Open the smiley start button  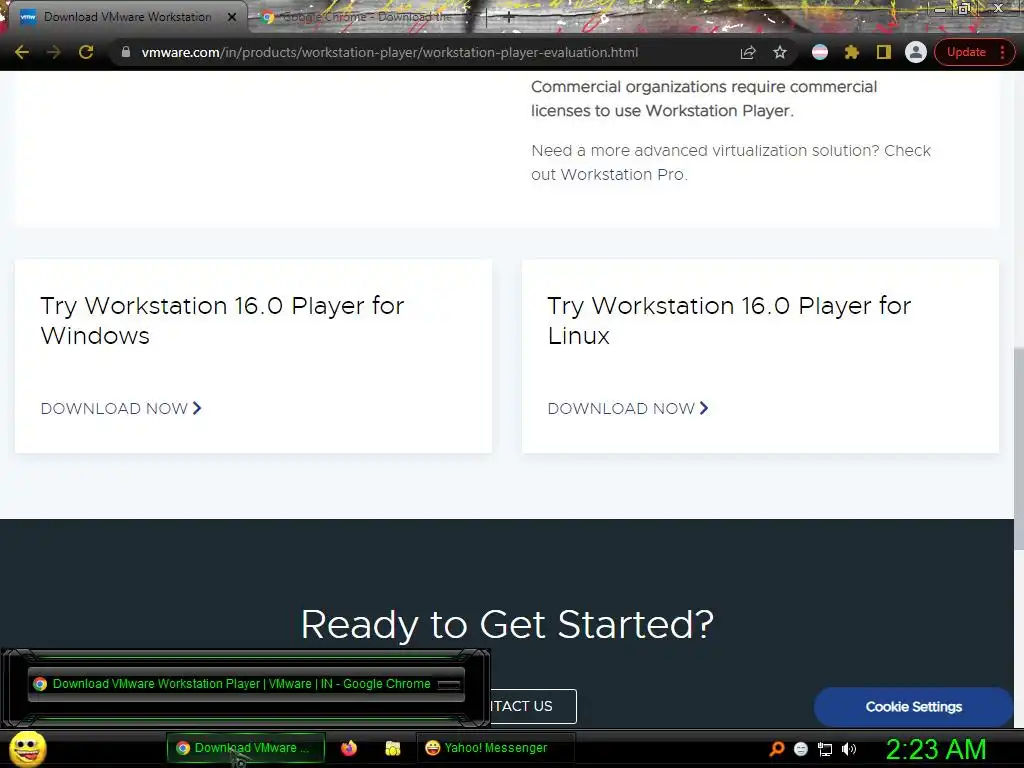pos(27,748)
